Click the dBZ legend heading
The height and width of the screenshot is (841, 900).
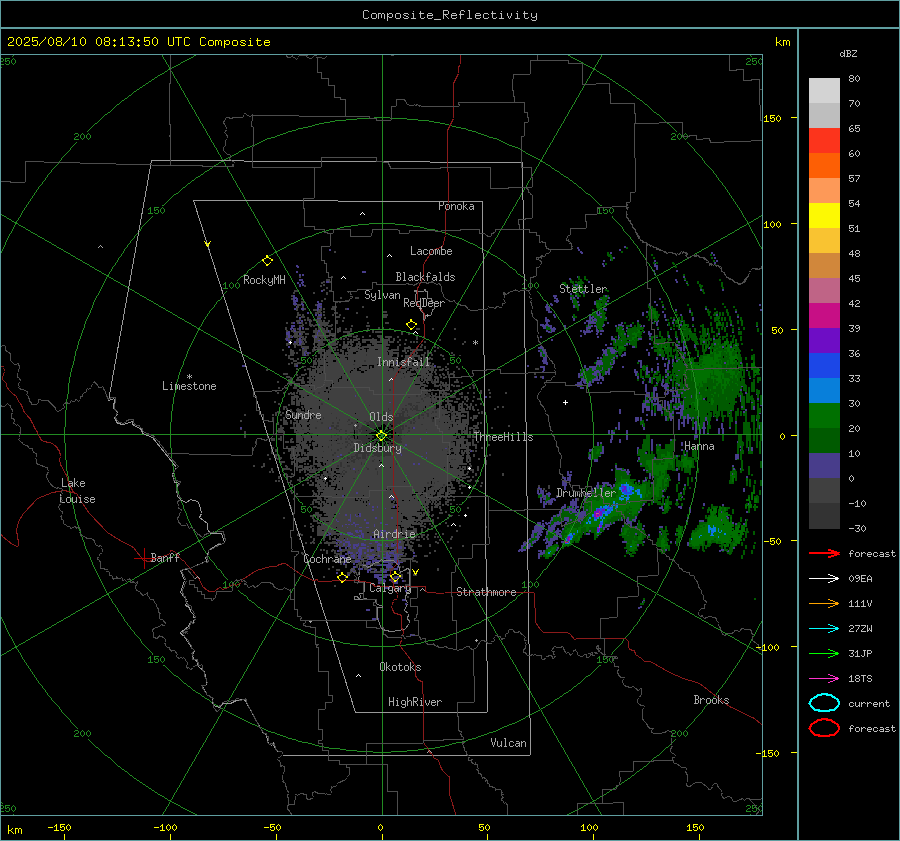click(848, 53)
